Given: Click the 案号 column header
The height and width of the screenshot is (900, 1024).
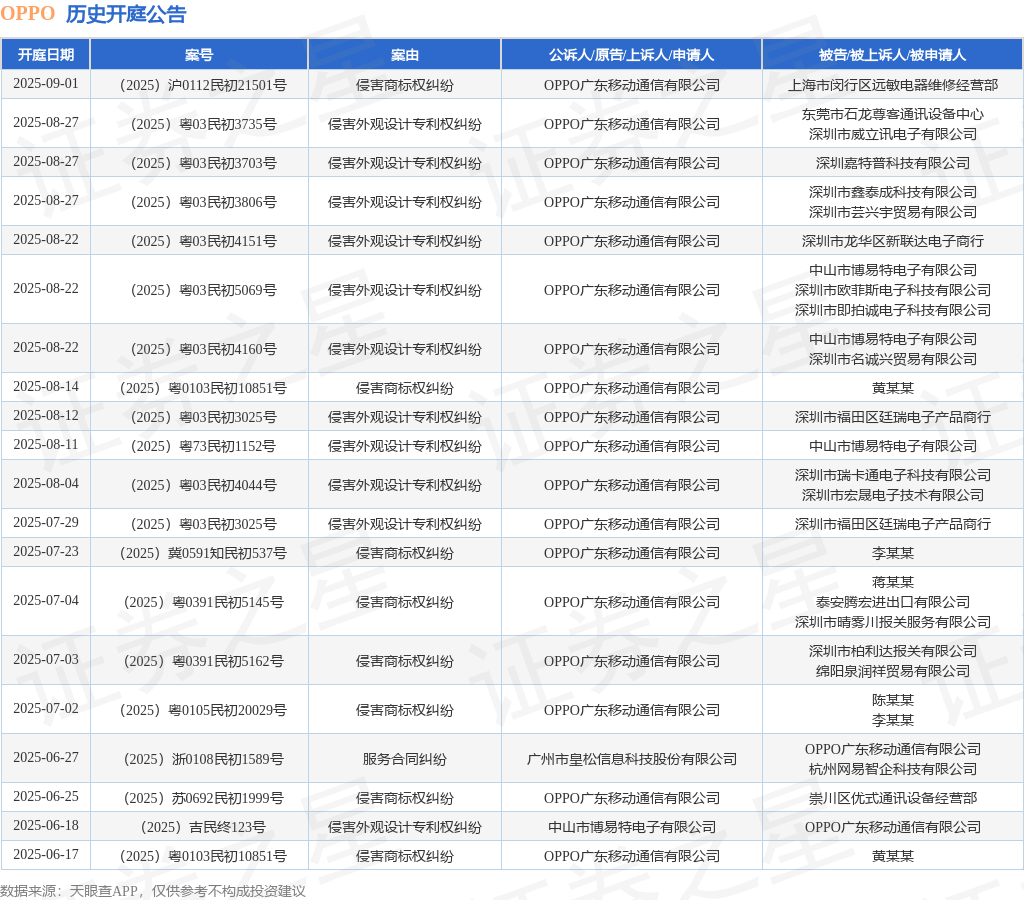Looking at the screenshot, I should (x=199, y=55).
